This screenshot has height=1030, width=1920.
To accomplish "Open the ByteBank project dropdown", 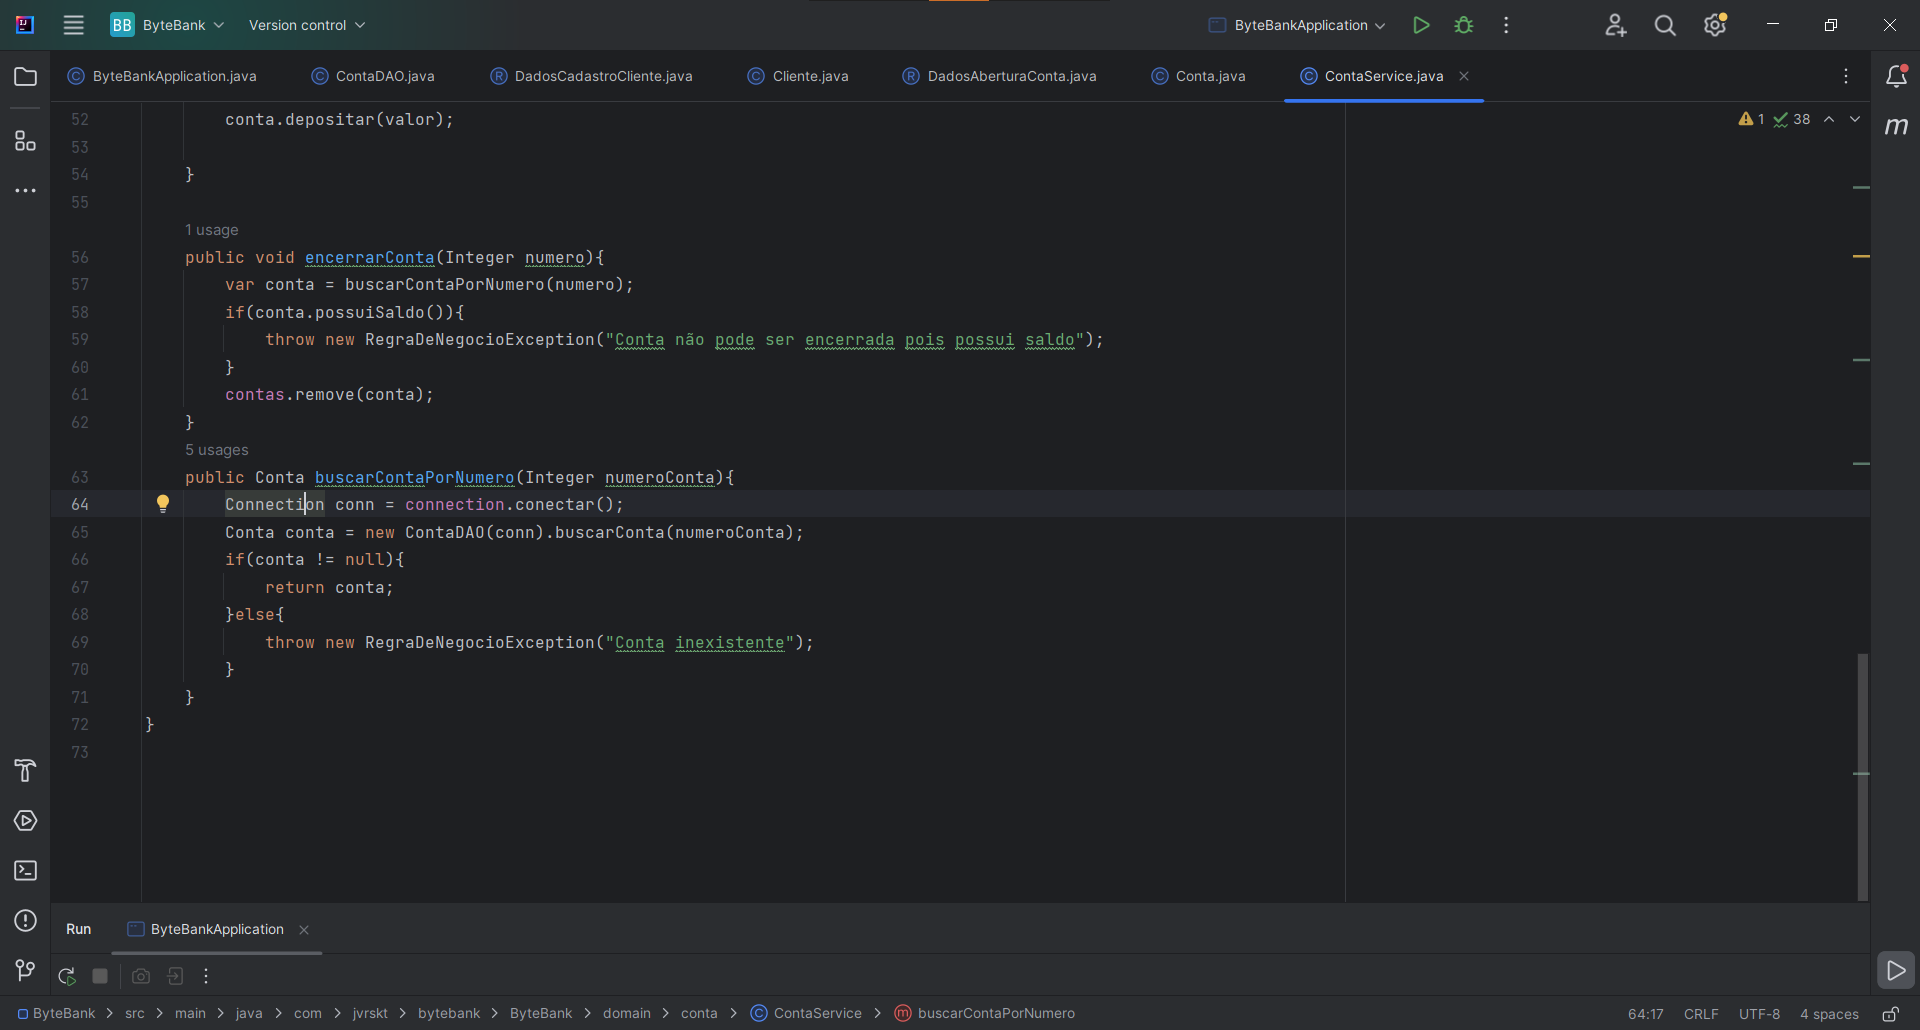I will [167, 25].
